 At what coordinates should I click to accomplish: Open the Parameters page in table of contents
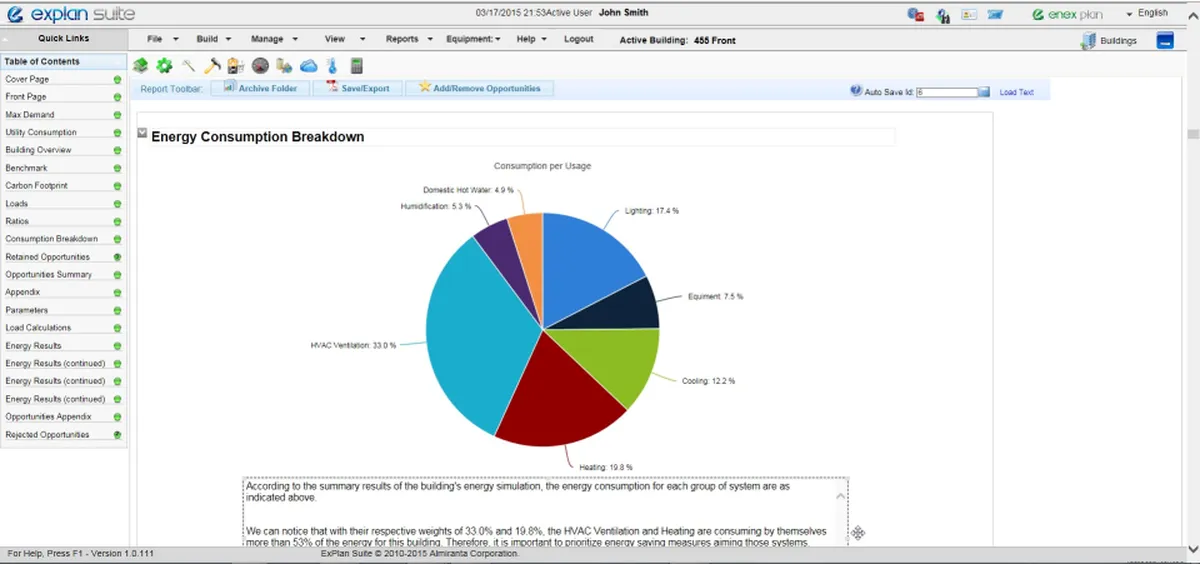[x=26, y=310]
